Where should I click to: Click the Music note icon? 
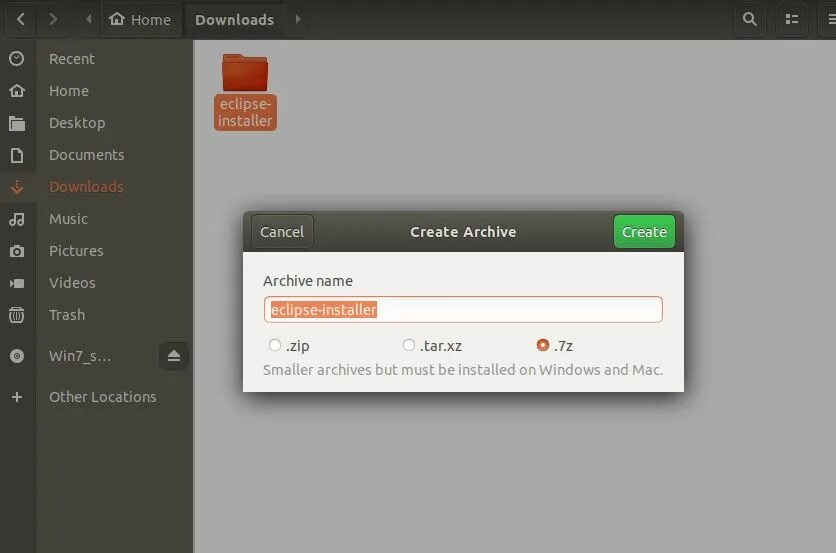point(17,219)
